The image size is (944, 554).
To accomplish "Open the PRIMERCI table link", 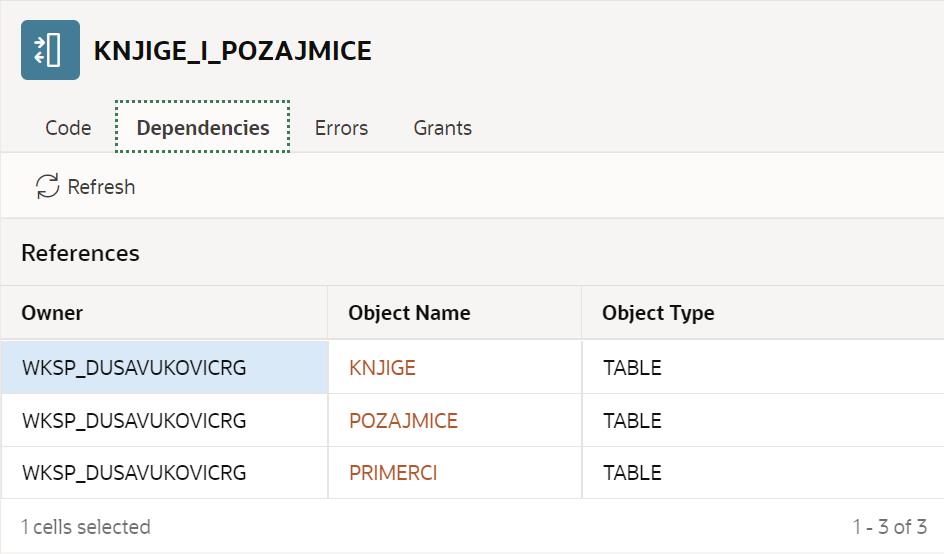I will 393,473.
